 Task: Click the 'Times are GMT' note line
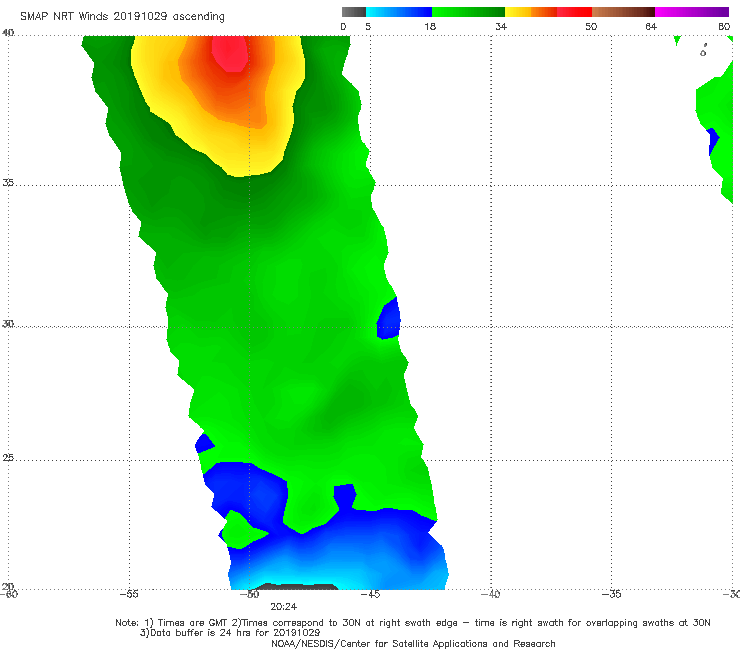coord(413,623)
